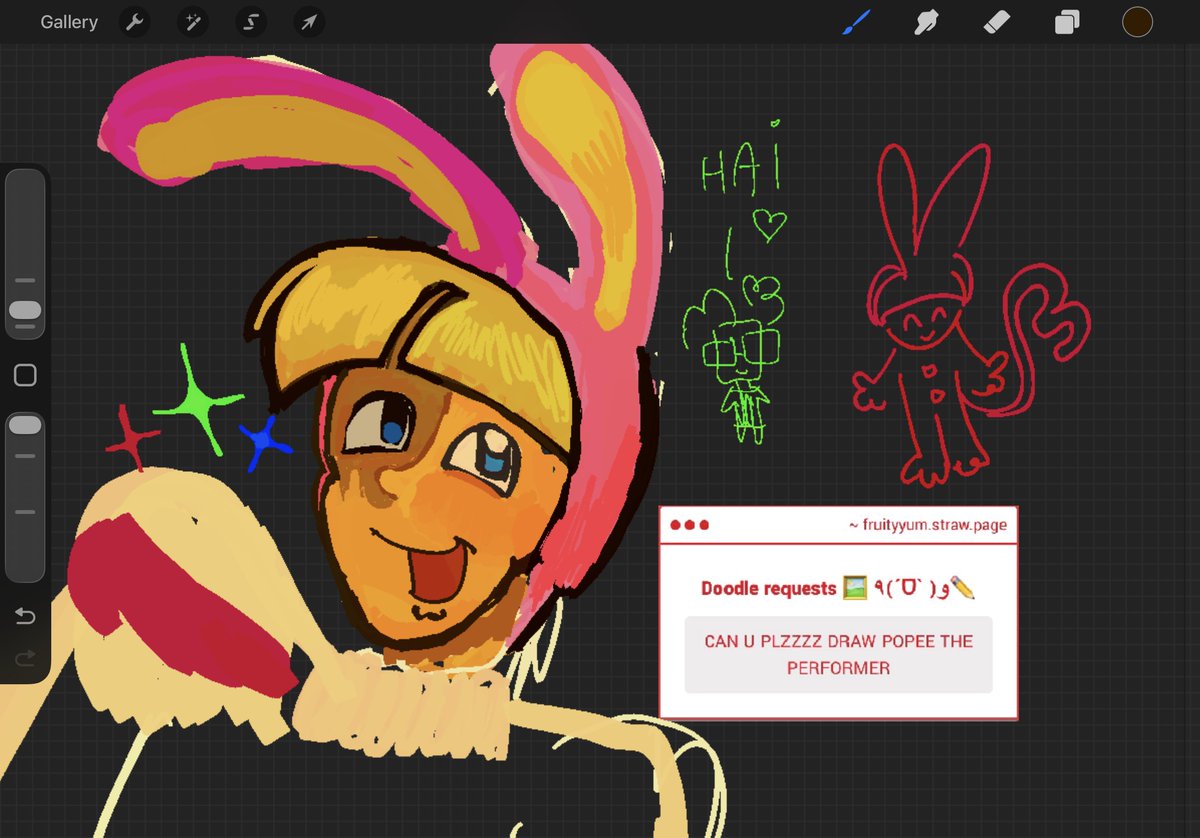Undo the last stroke with the undo arrow
The image size is (1200, 838).
coord(25,616)
